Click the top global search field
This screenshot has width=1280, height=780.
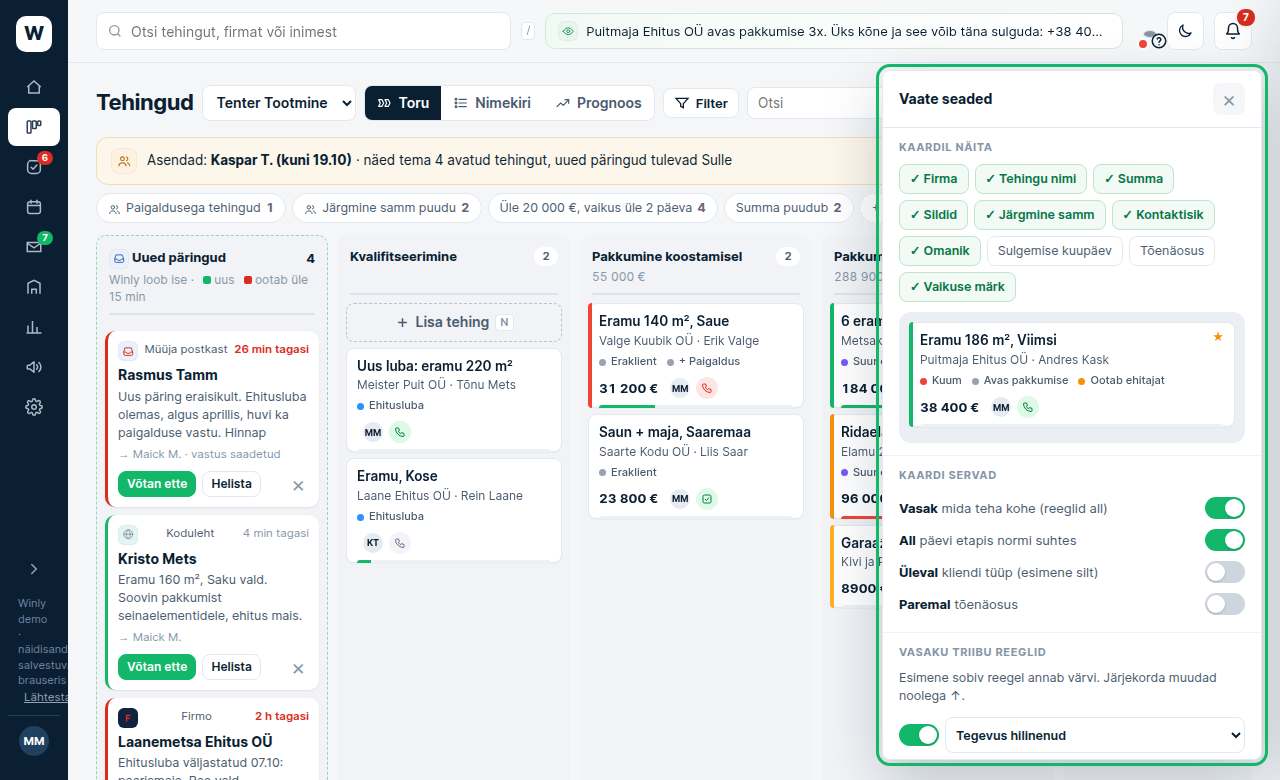tap(304, 31)
